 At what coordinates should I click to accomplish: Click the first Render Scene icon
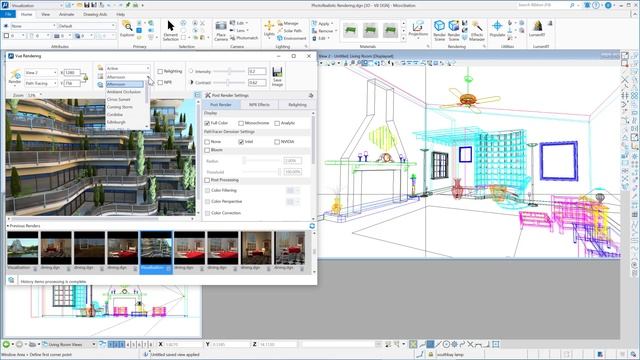[440, 30]
